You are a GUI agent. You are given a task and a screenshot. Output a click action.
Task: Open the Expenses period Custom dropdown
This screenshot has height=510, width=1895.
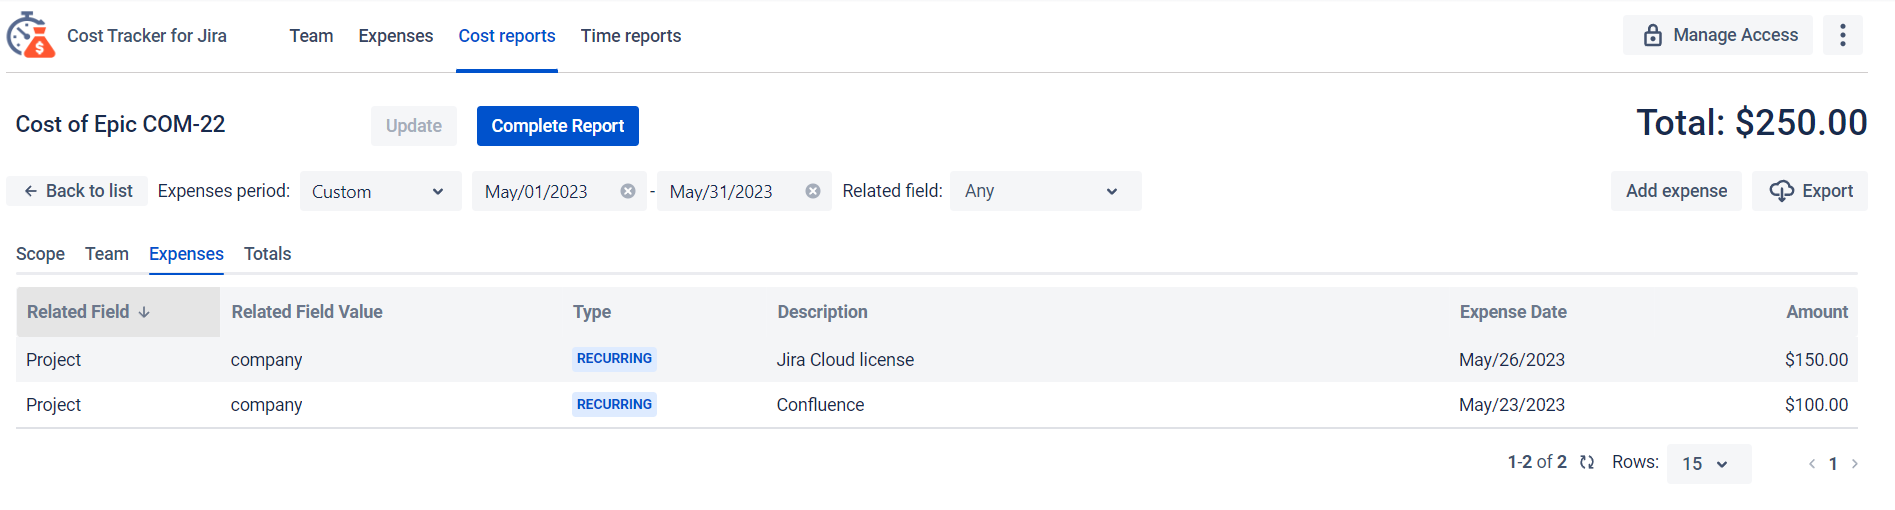380,191
